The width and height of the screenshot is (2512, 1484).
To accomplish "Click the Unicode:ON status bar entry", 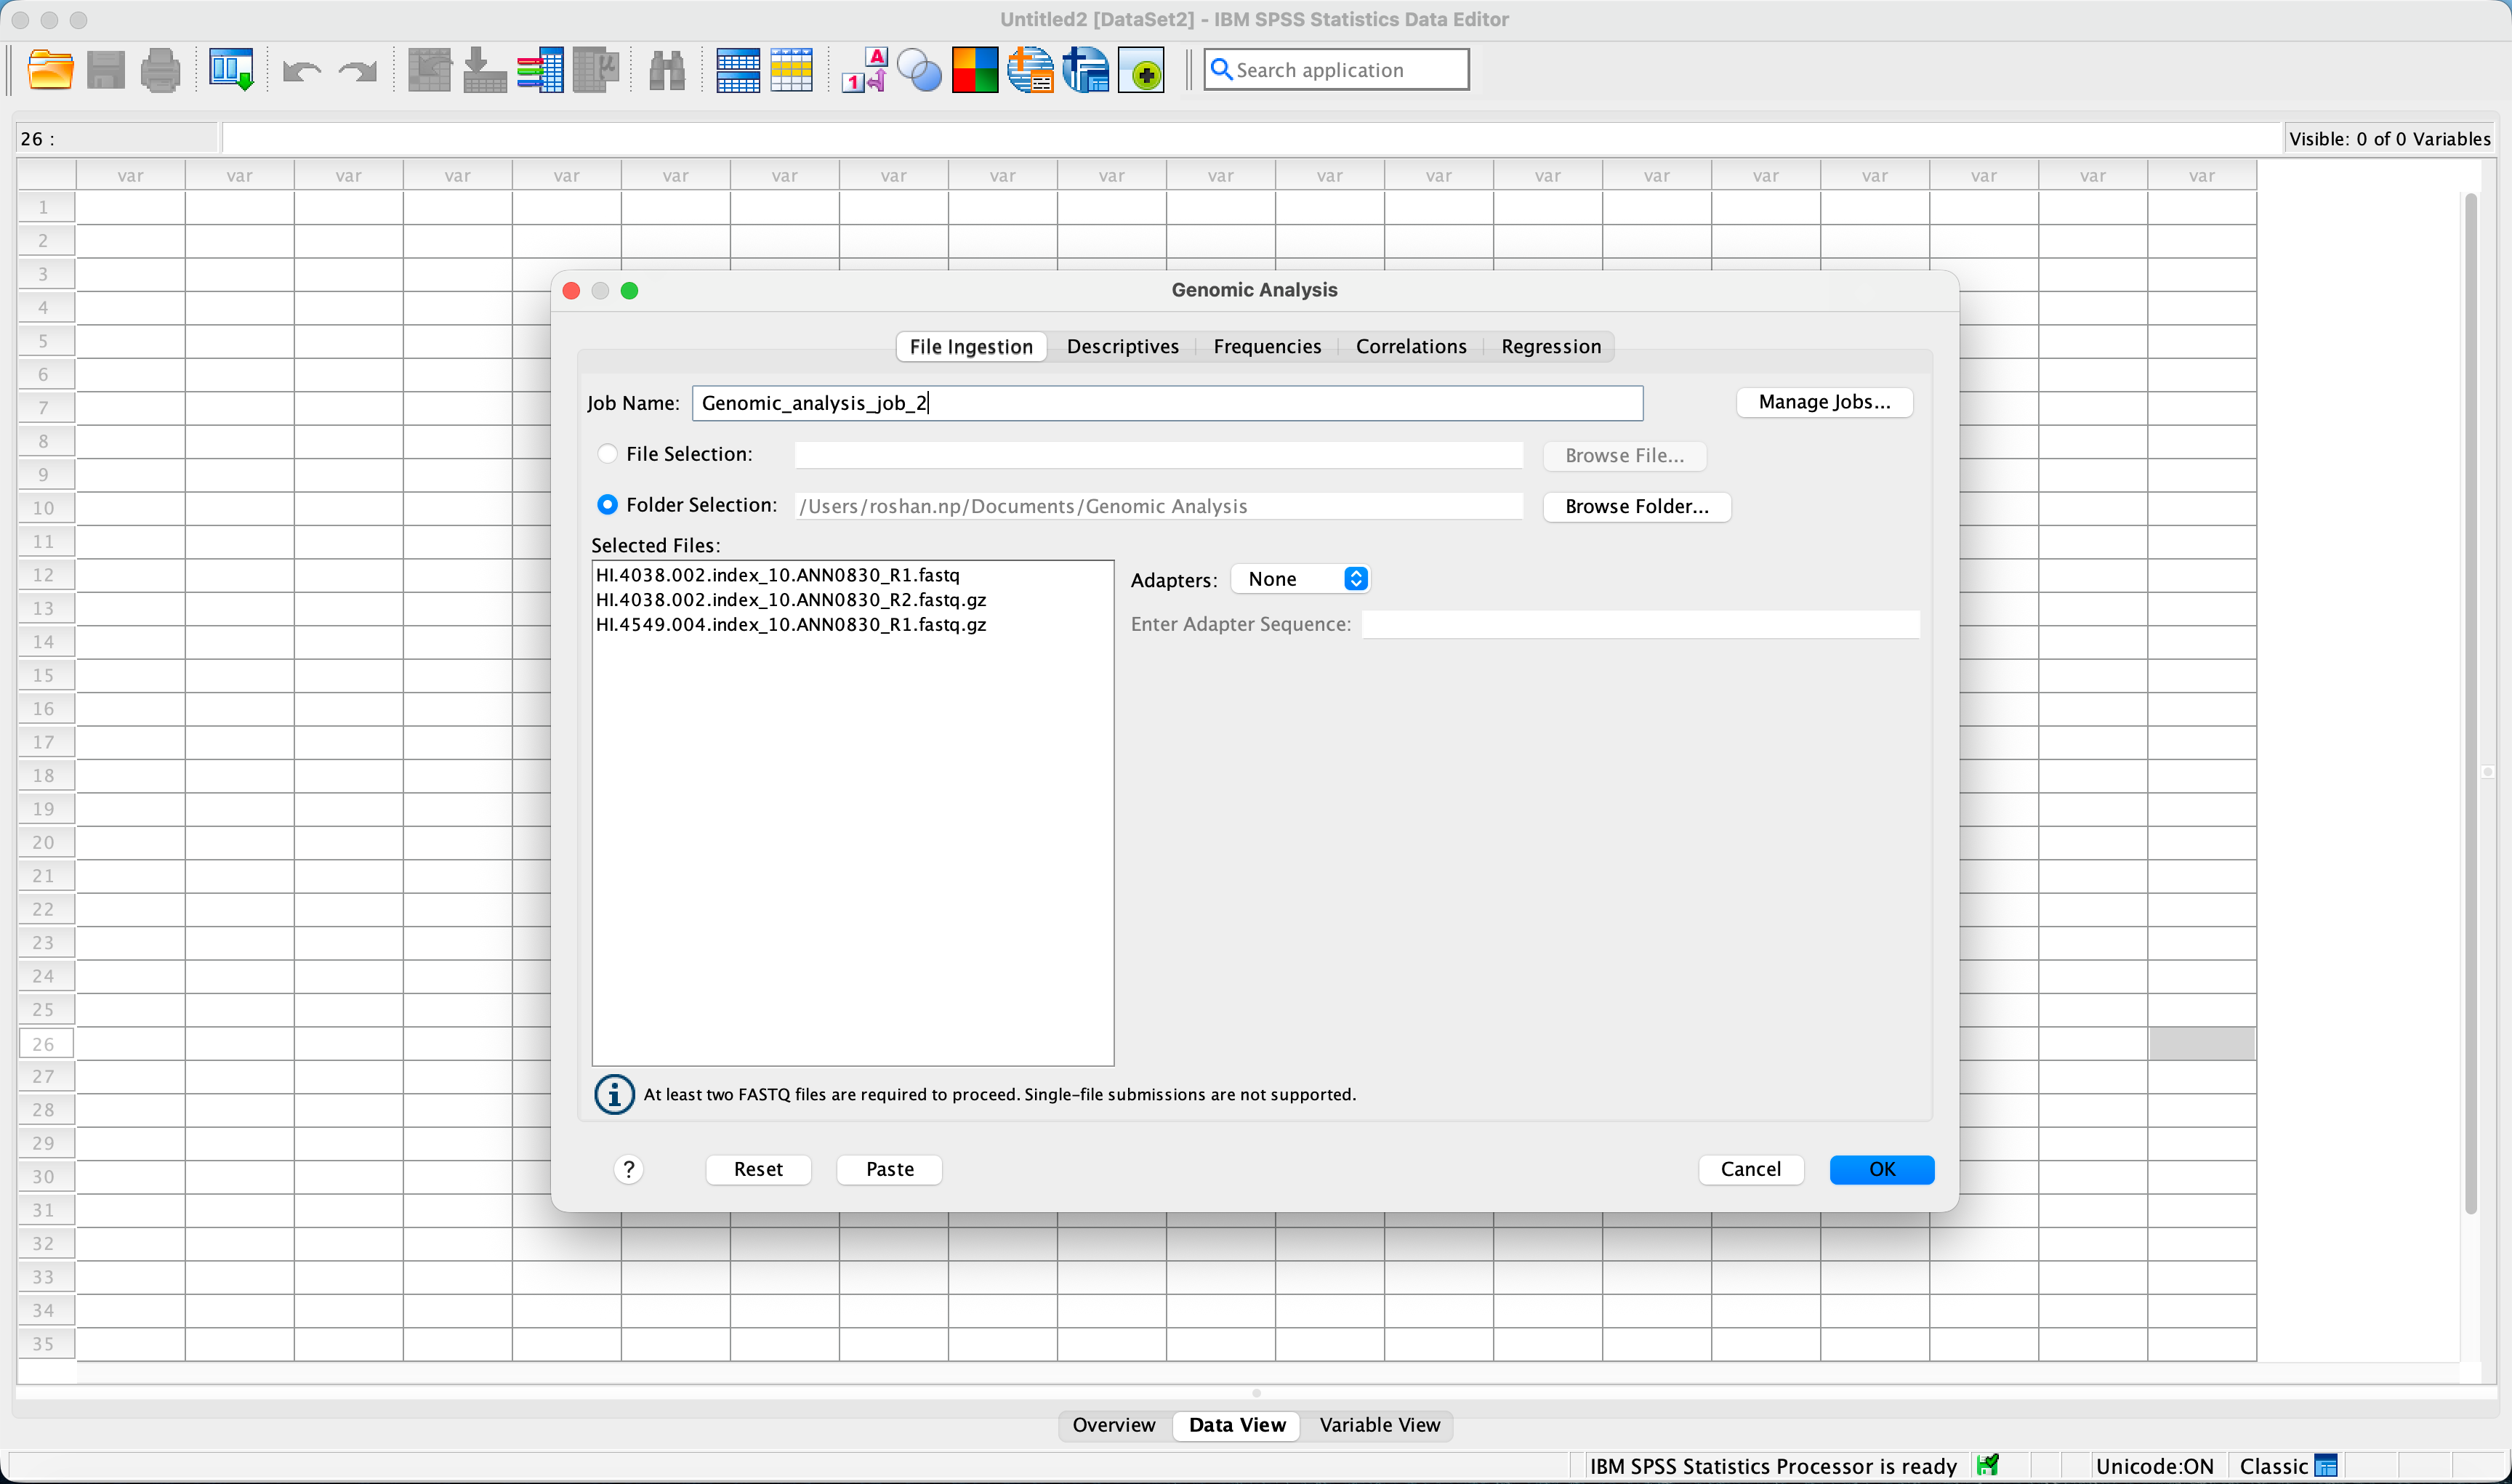I will coord(2154,1466).
